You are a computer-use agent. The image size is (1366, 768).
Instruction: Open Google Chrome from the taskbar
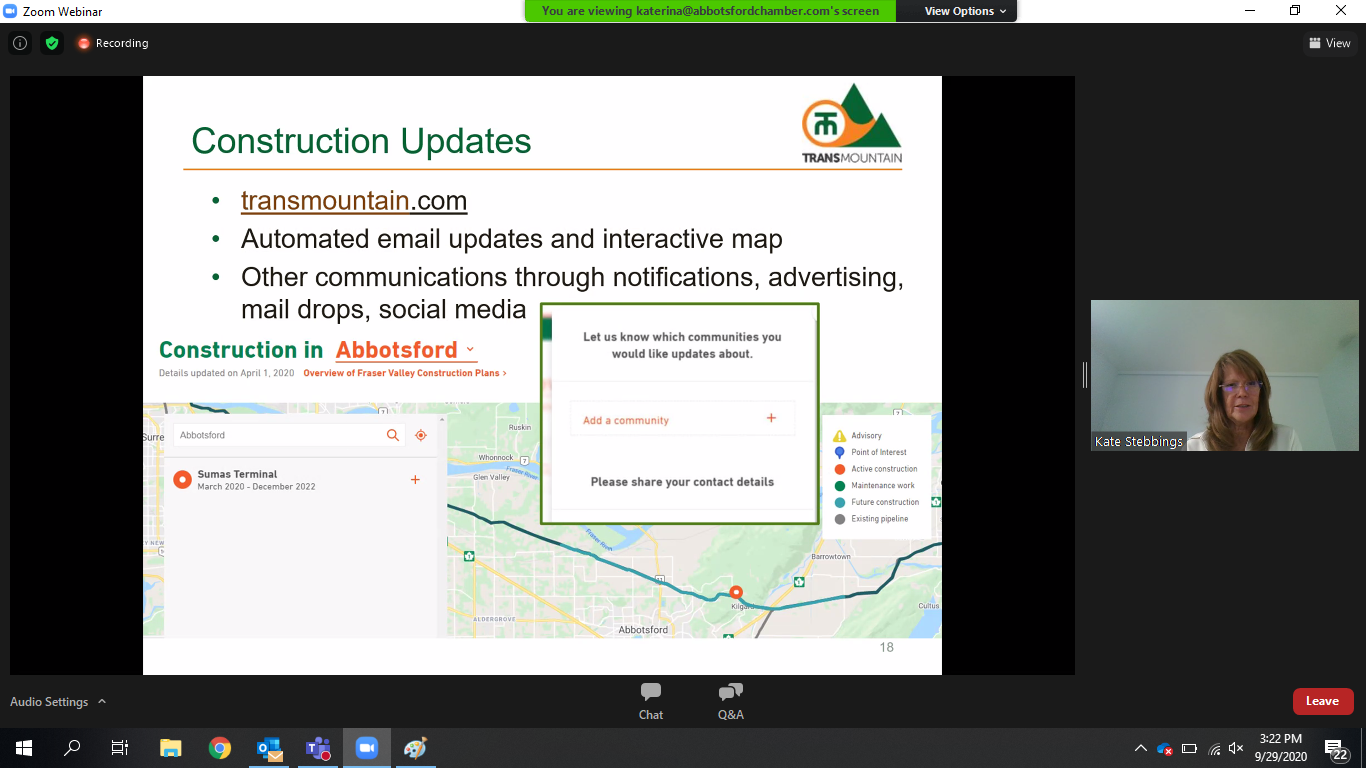point(220,748)
